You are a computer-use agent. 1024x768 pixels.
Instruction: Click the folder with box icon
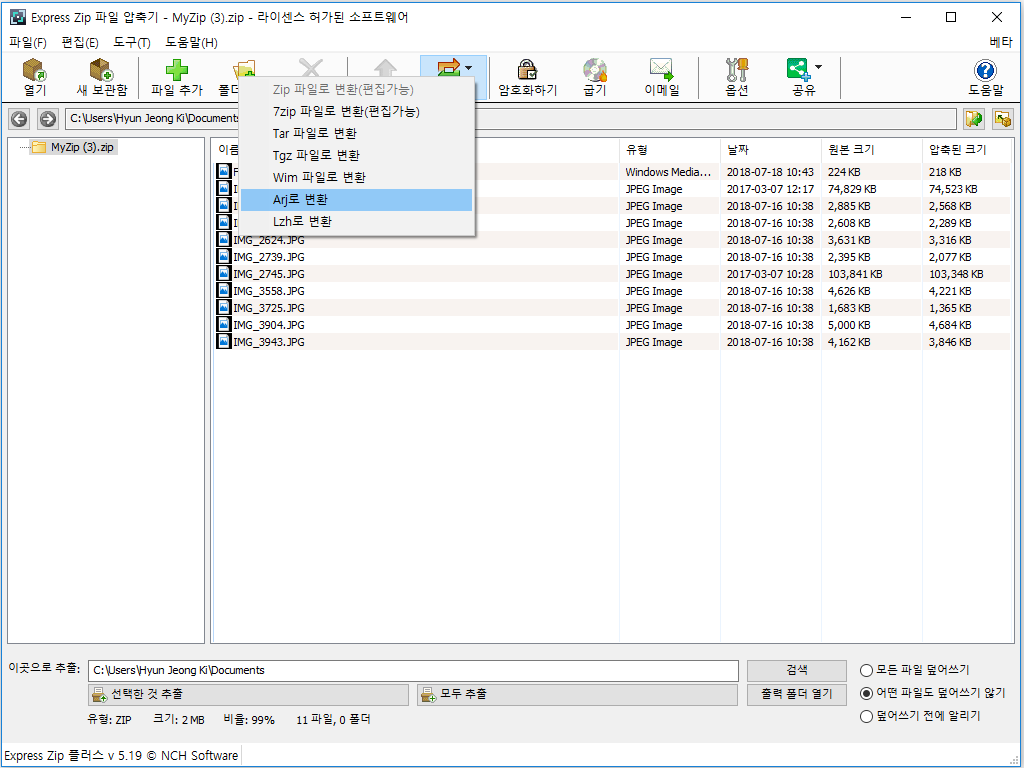coord(1003,119)
